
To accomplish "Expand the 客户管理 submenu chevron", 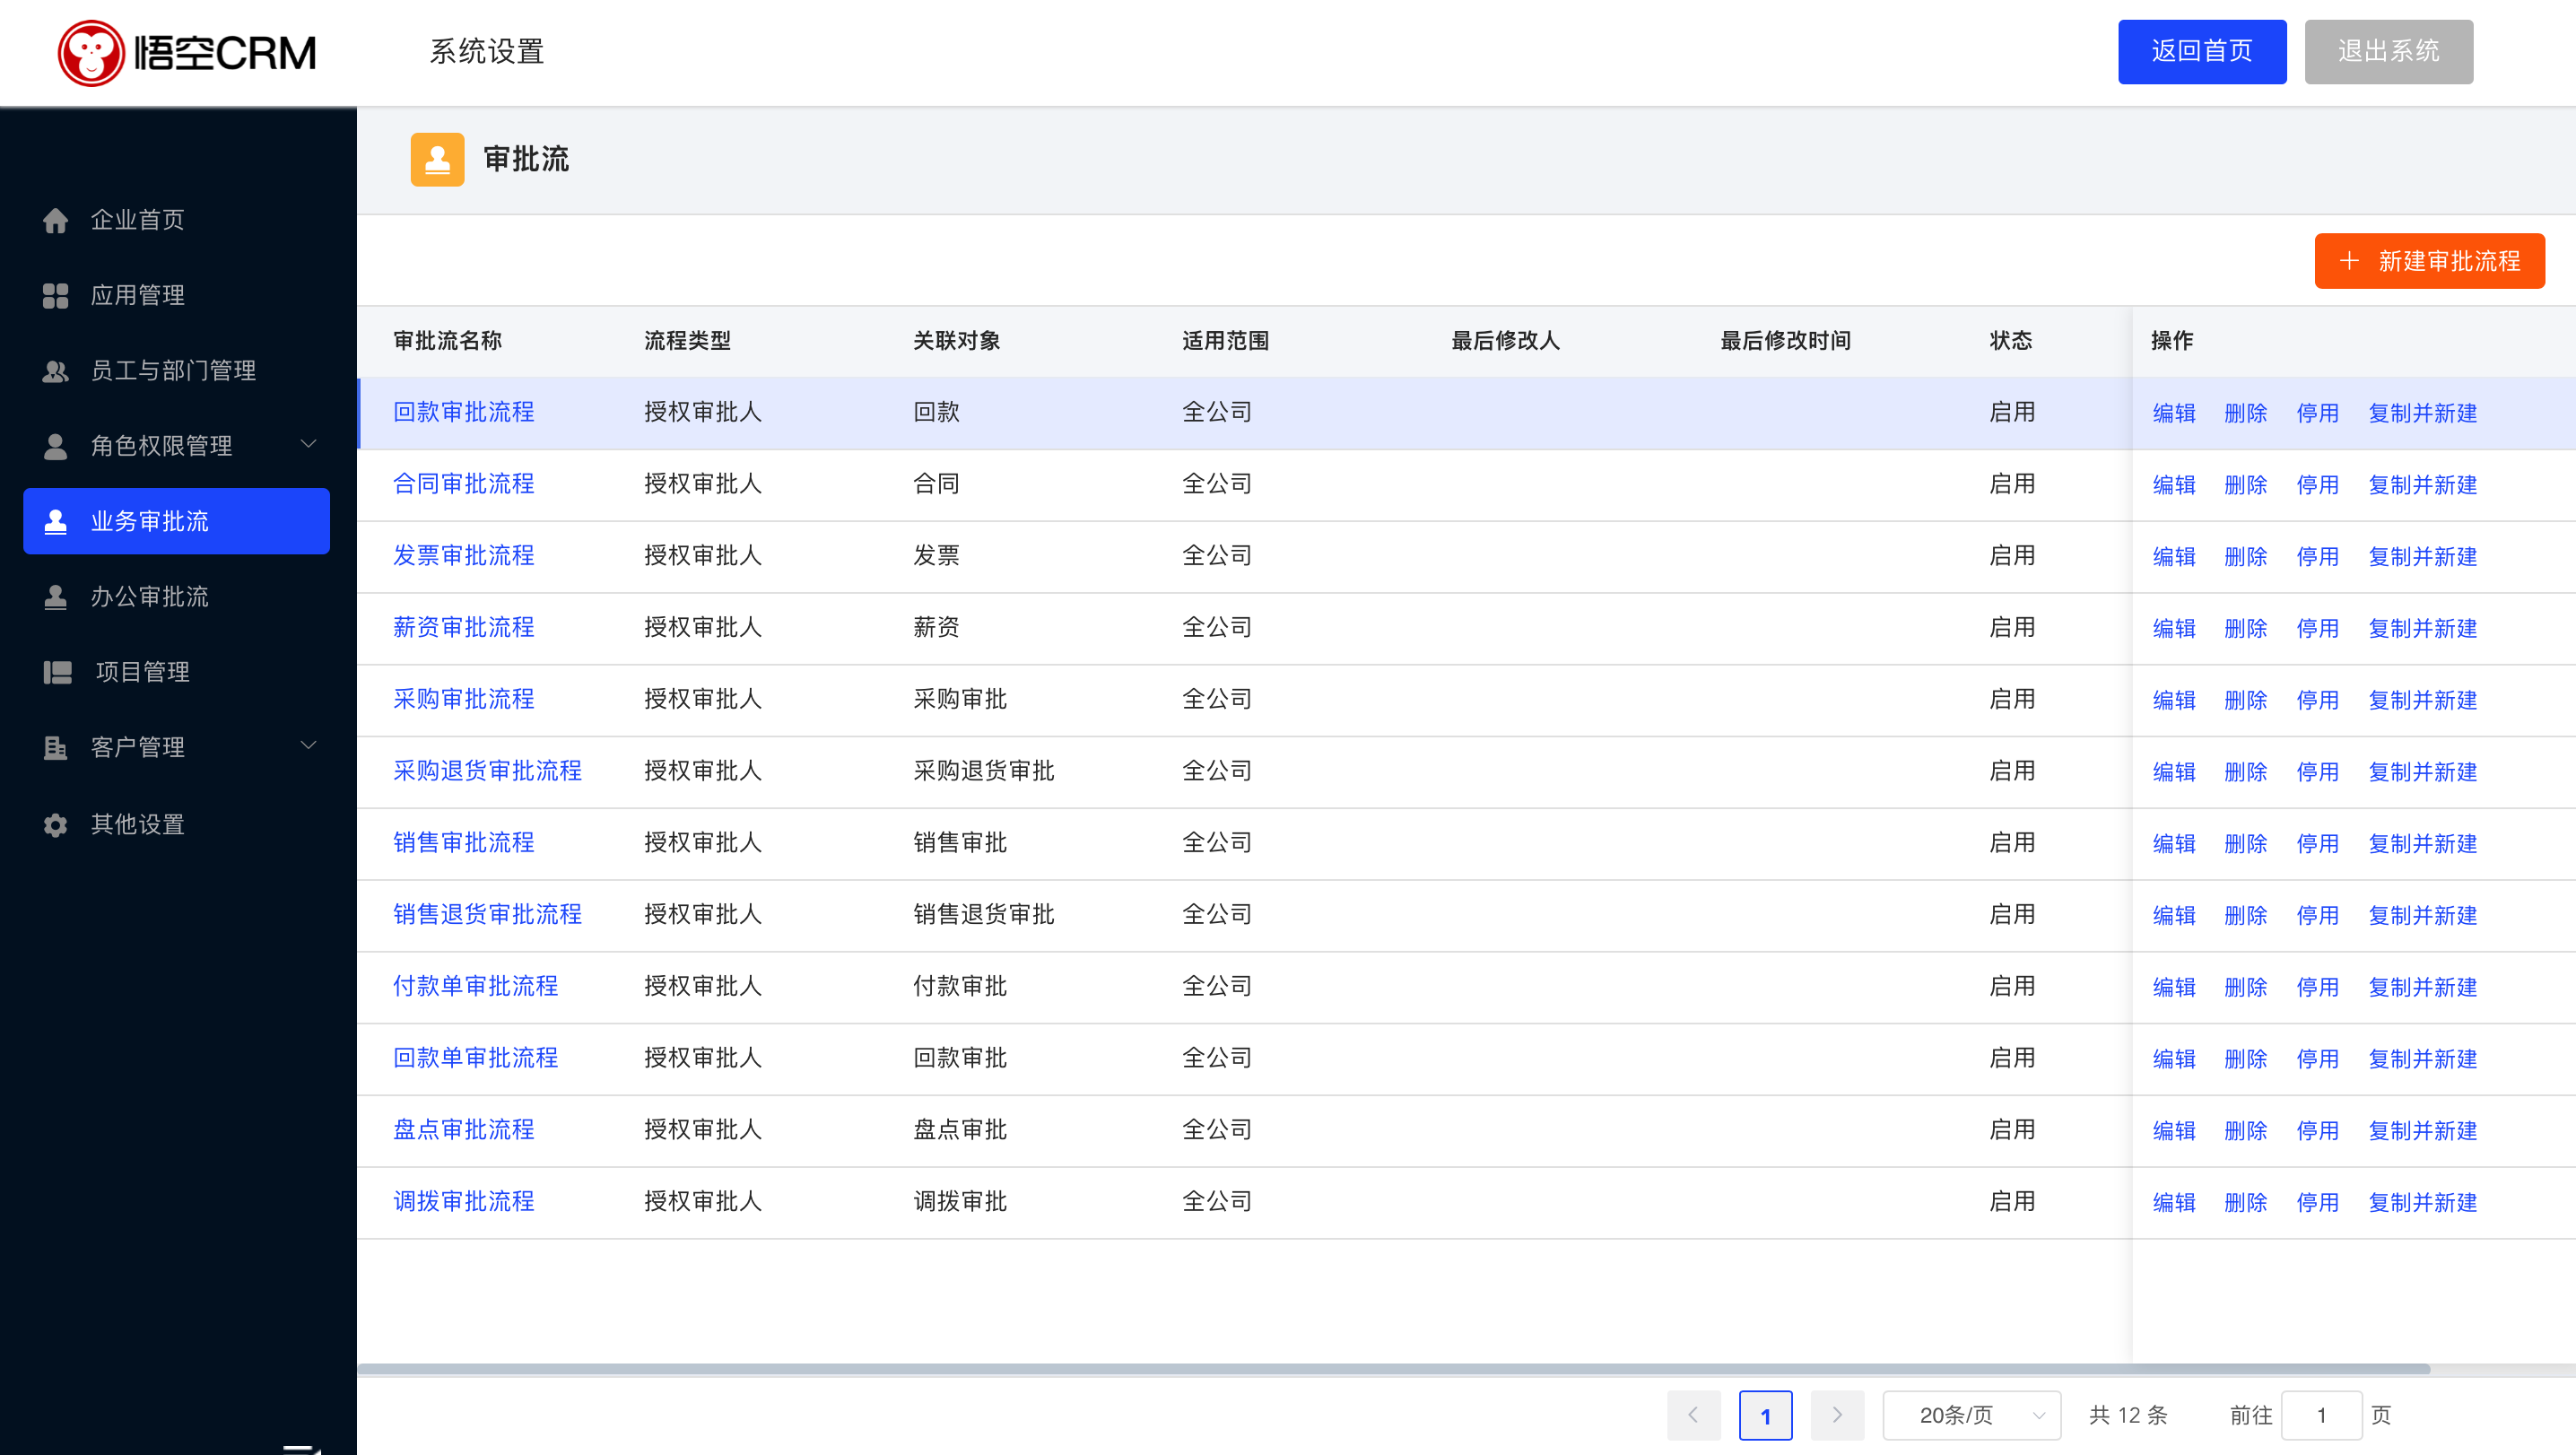I will point(308,745).
